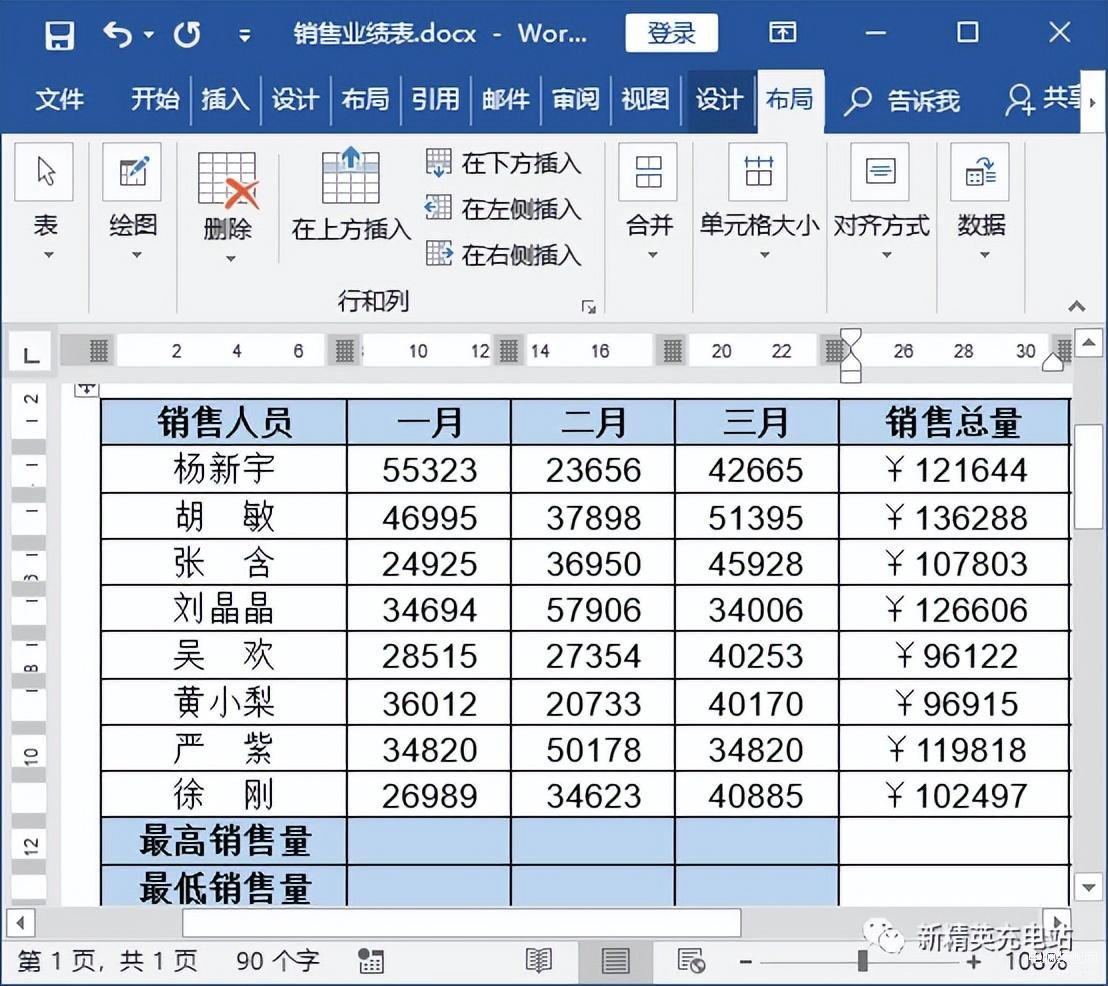
Task: Insert a row with 在上方插入
Action: pos(350,196)
